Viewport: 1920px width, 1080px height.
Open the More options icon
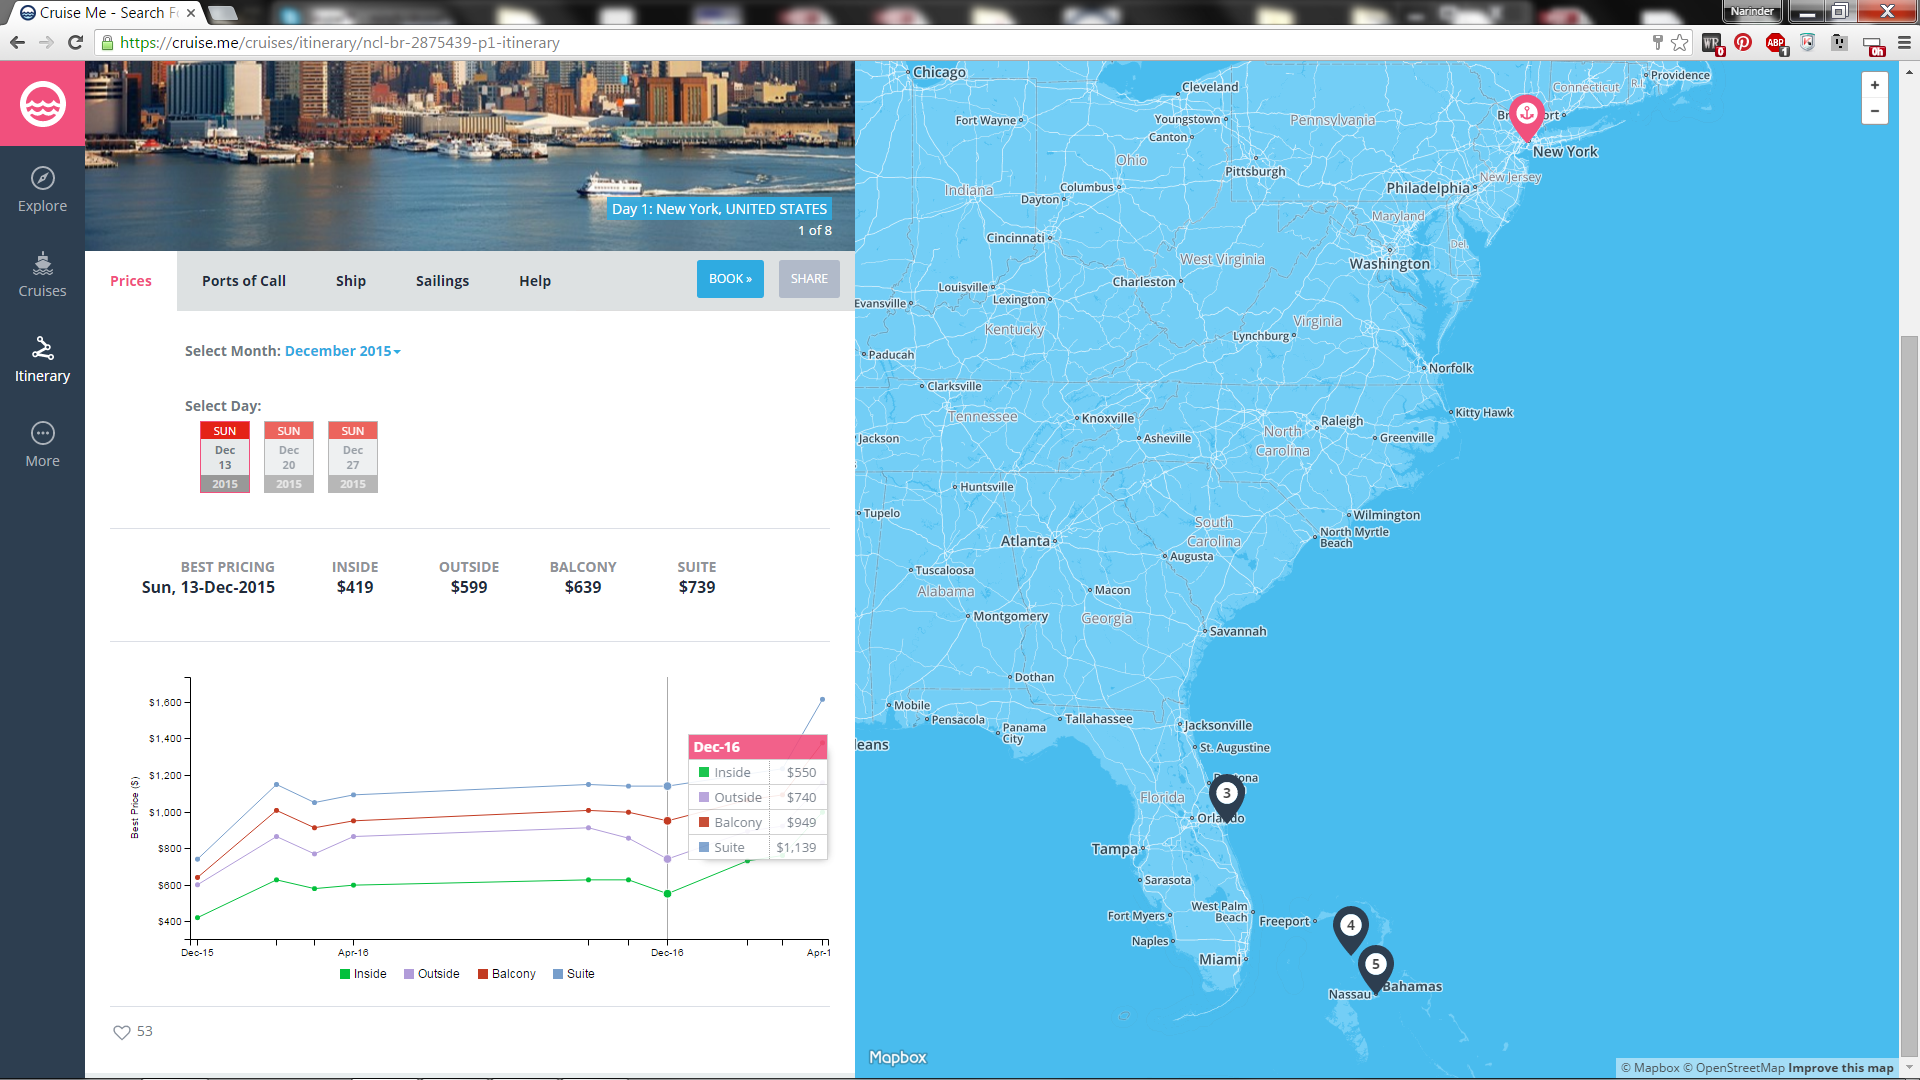42,434
